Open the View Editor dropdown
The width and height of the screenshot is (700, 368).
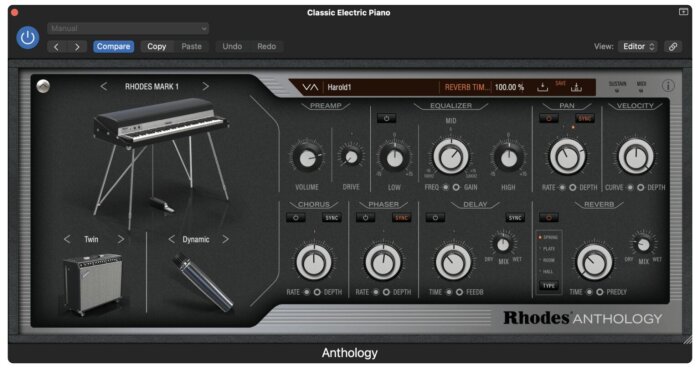(x=638, y=46)
